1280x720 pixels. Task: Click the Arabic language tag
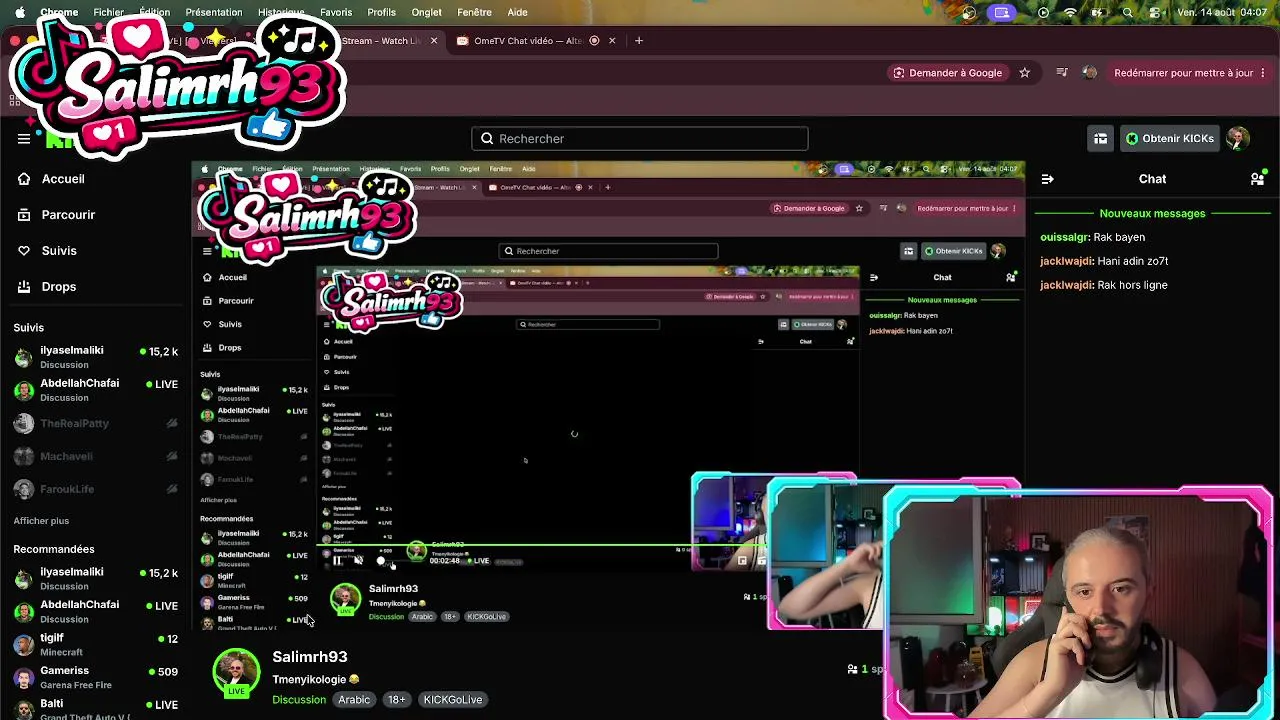point(354,700)
